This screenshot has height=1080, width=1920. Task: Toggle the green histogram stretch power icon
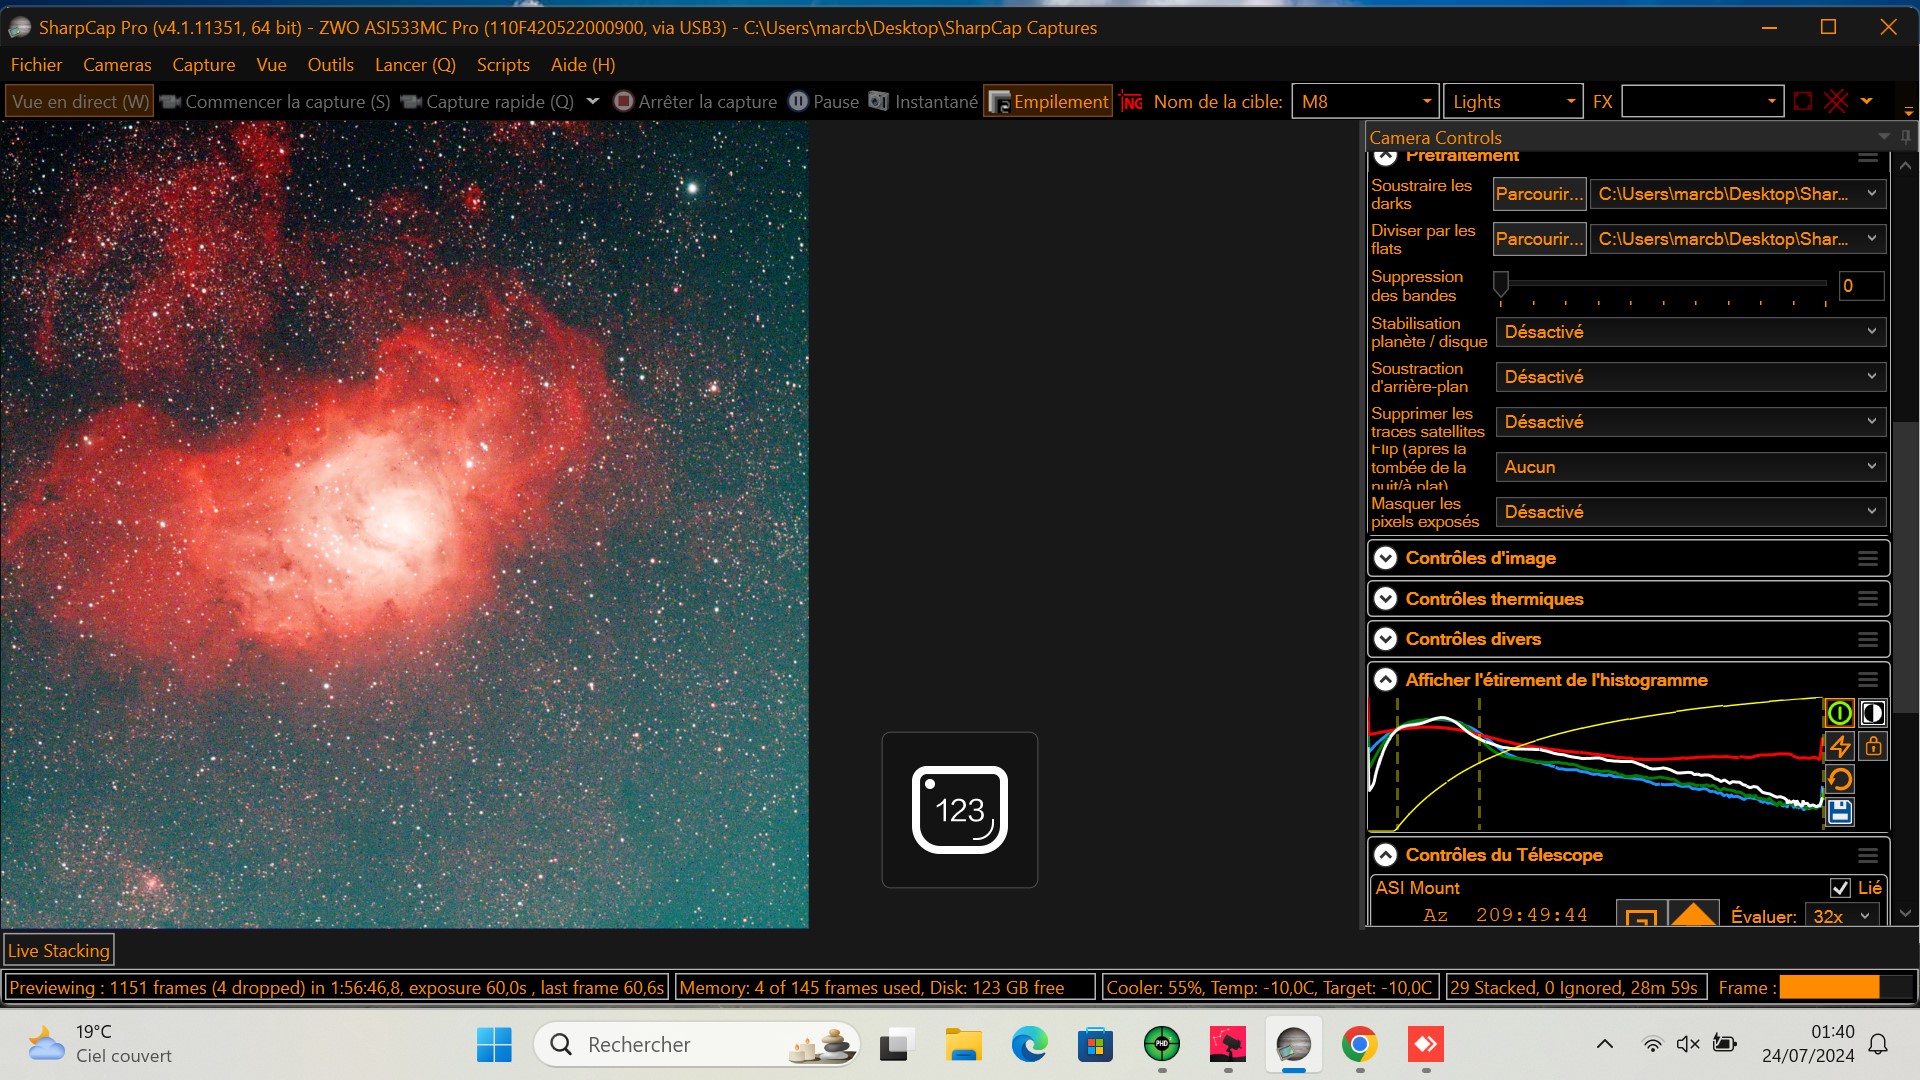(x=1839, y=713)
